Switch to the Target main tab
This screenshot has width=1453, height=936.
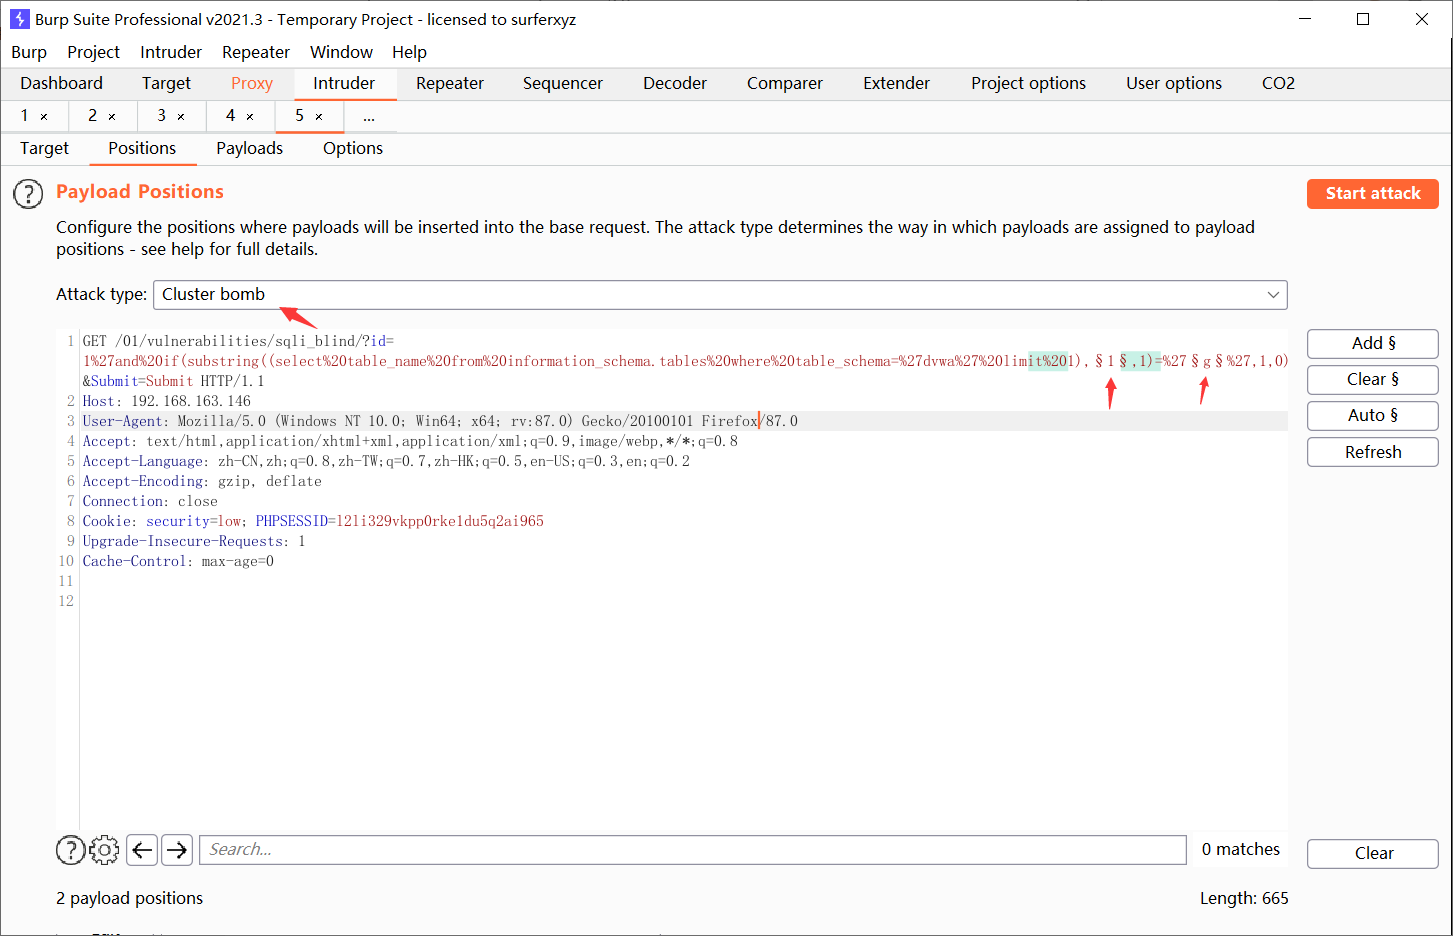click(166, 84)
